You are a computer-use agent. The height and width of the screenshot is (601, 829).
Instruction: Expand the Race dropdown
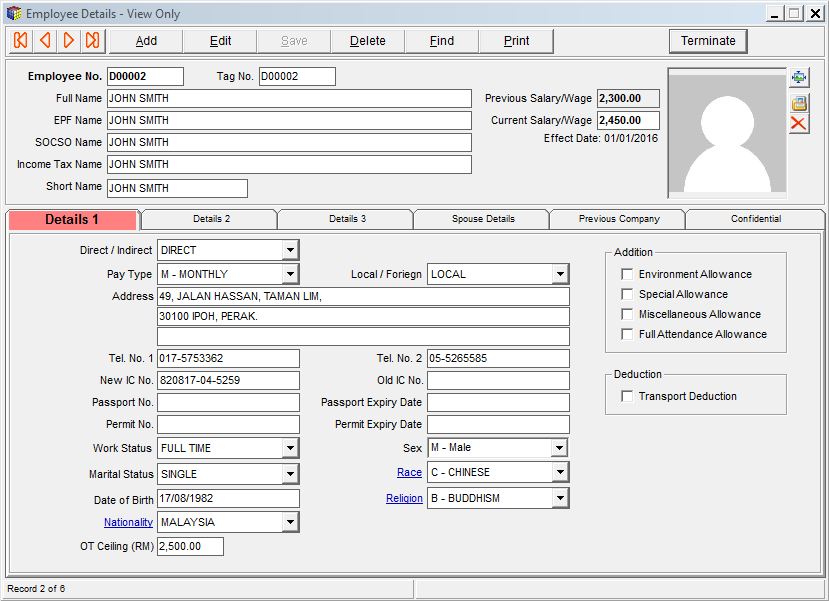pyautogui.click(x=560, y=472)
